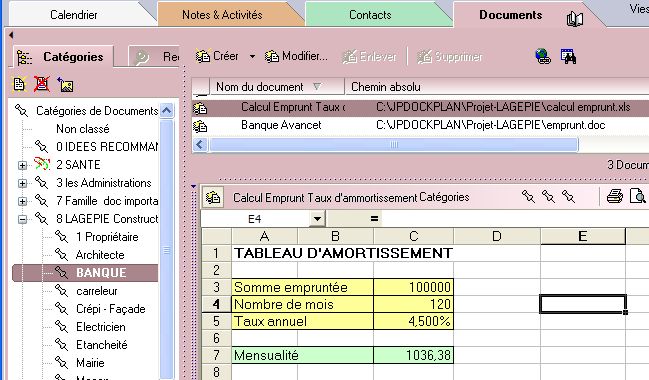This screenshot has height=380, width=649.
Task: Click document icon in preview header
Action: pyautogui.click(x=213, y=197)
